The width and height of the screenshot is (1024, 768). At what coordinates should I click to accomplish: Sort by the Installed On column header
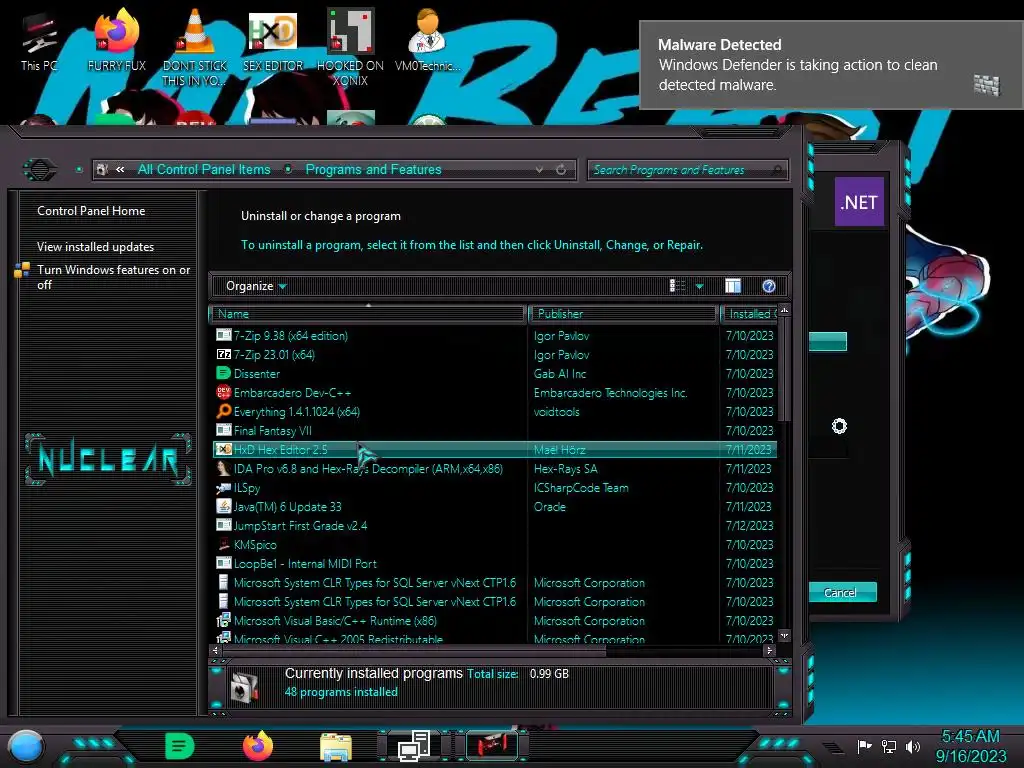750,314
